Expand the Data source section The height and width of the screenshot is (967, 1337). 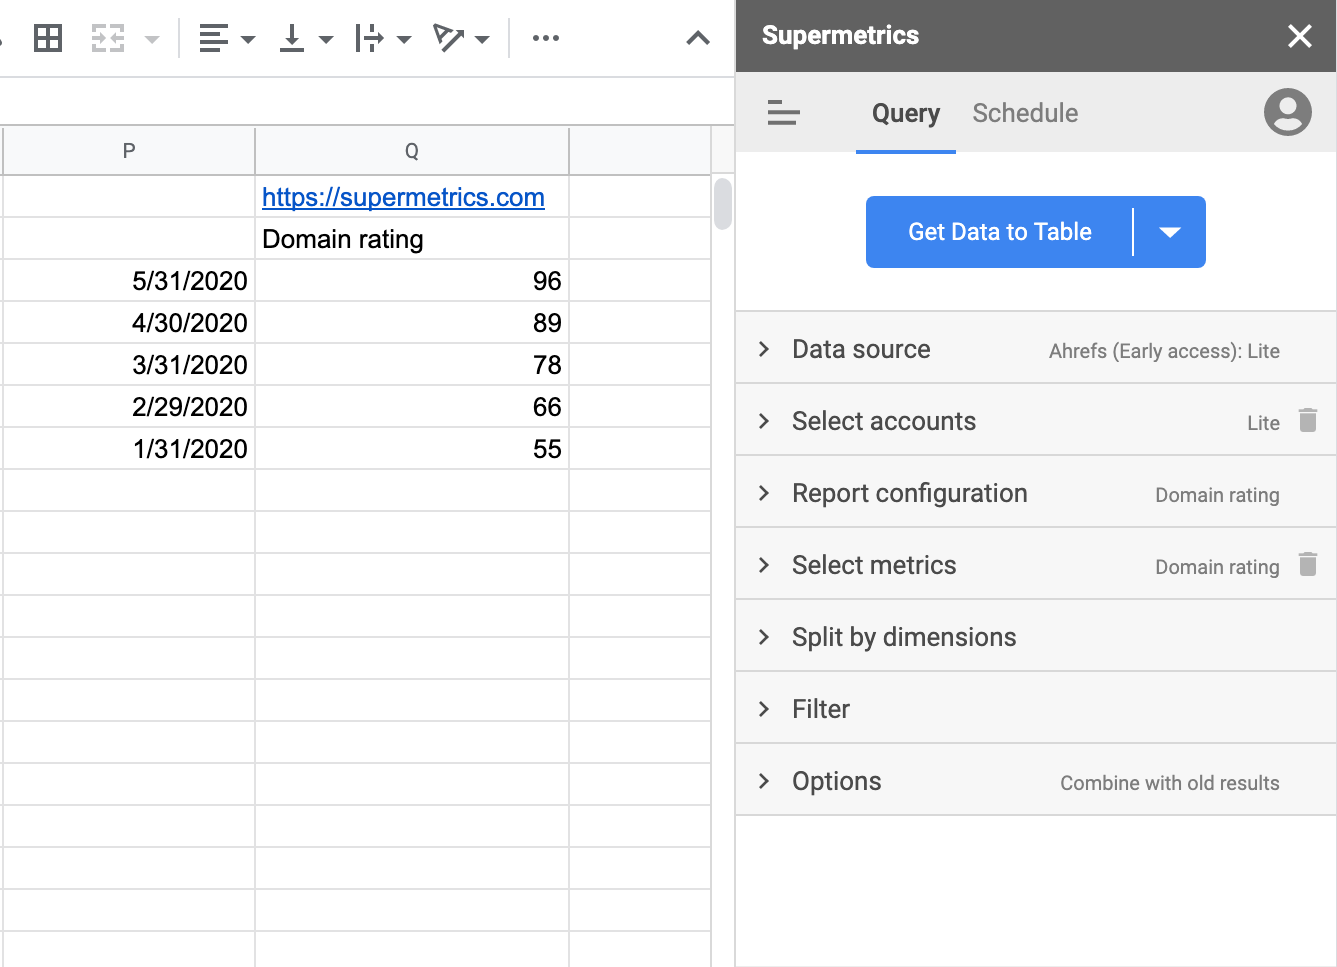click(x=1036, y=348)
